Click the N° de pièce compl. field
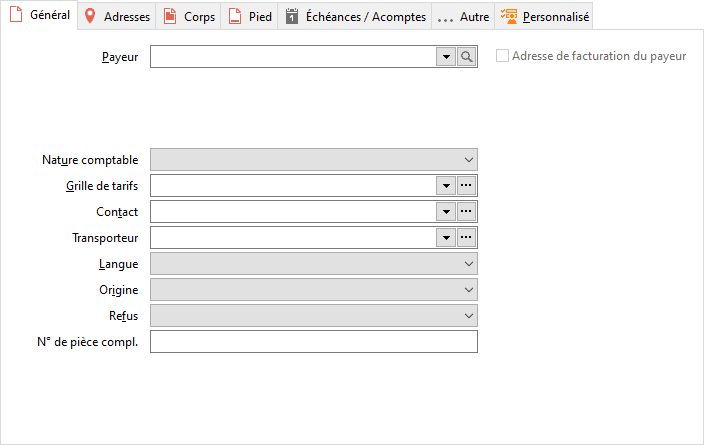Viewport: 704px width, 445px height. 314,342
